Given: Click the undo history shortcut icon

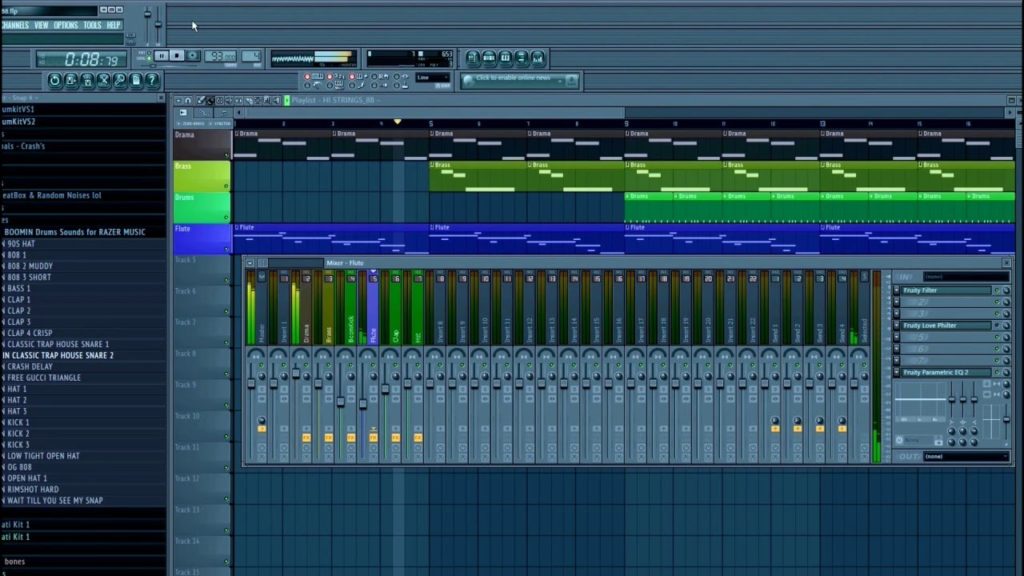Looking at the screenshot, I should coord(54,80).
